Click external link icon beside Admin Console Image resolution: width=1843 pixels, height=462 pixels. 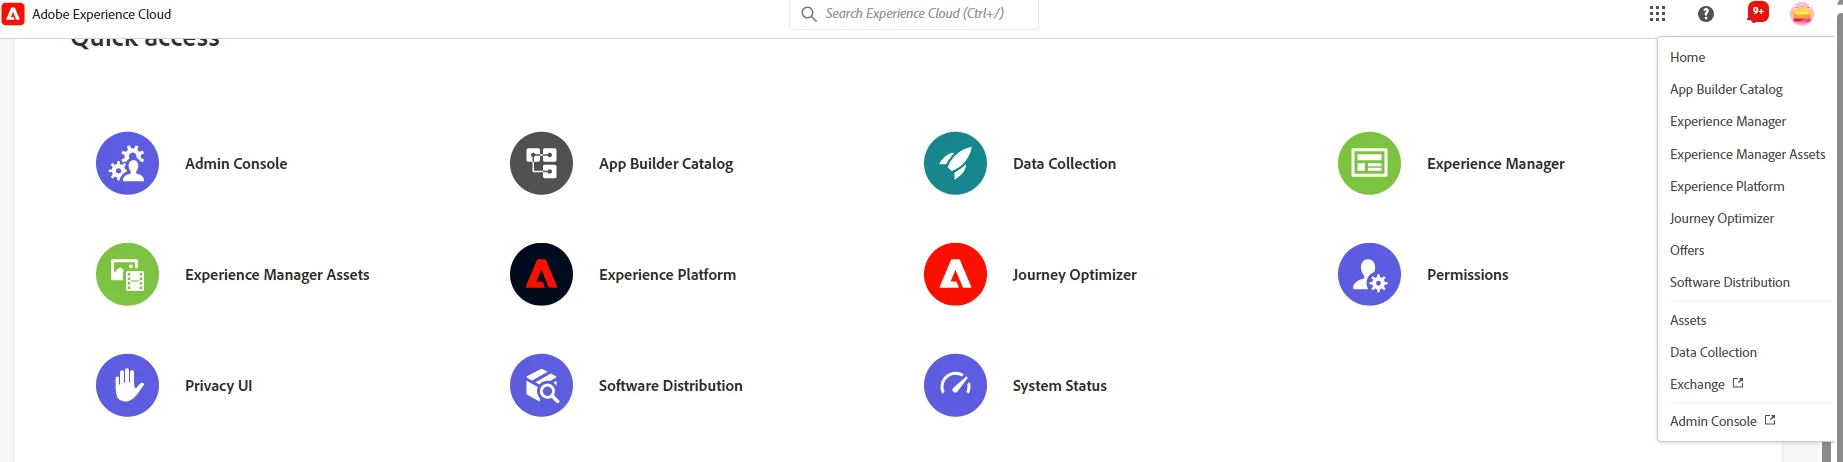(1770, 420)
